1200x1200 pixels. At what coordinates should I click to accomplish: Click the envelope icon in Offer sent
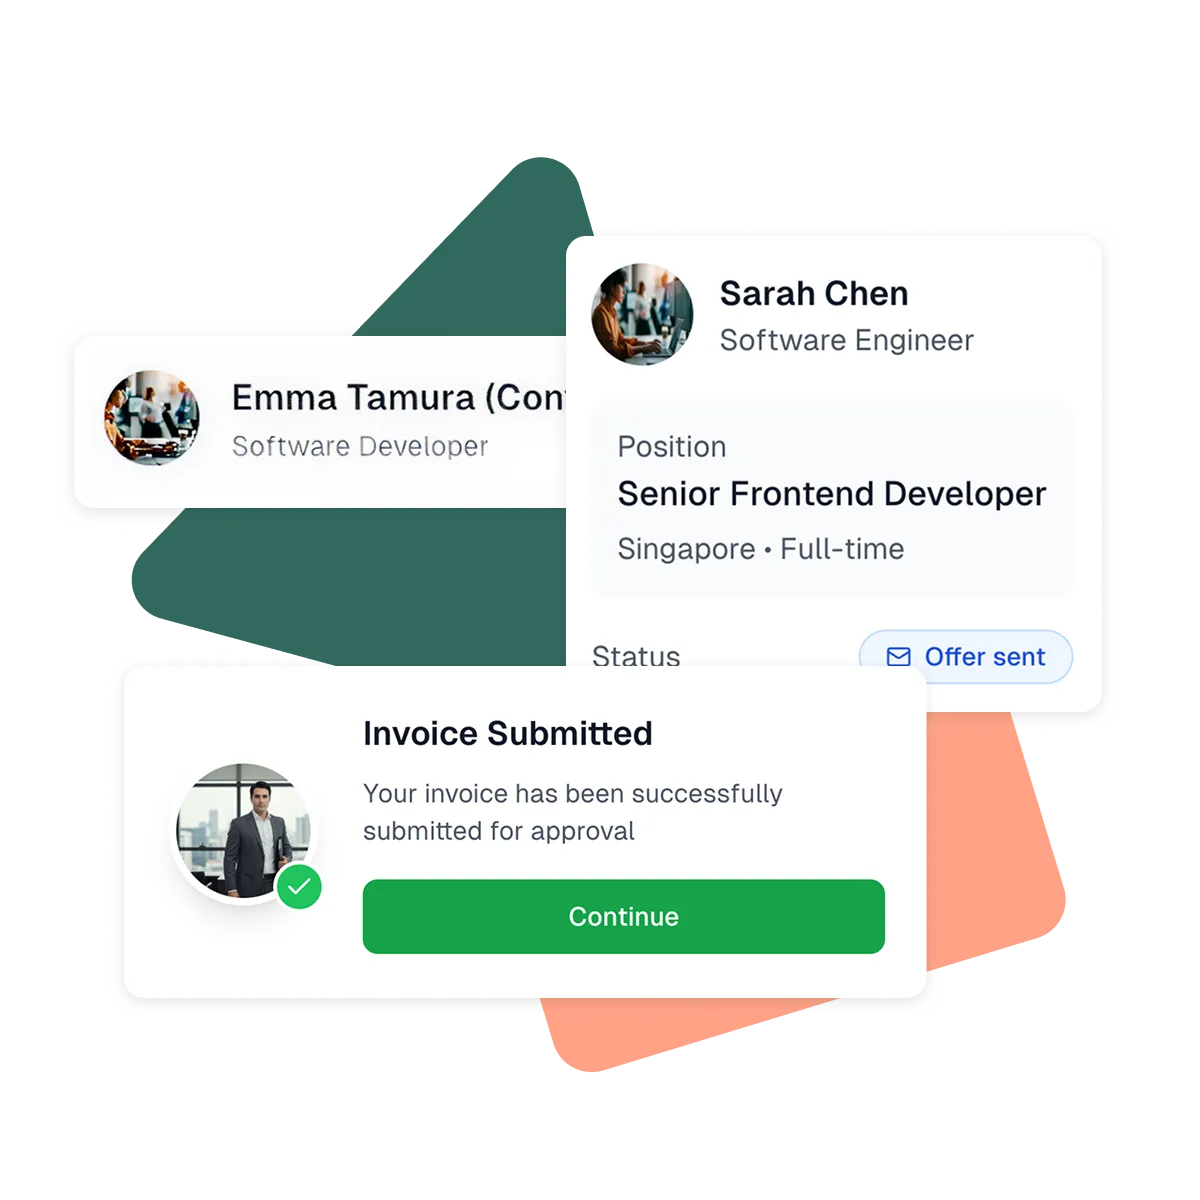point(898,657)
